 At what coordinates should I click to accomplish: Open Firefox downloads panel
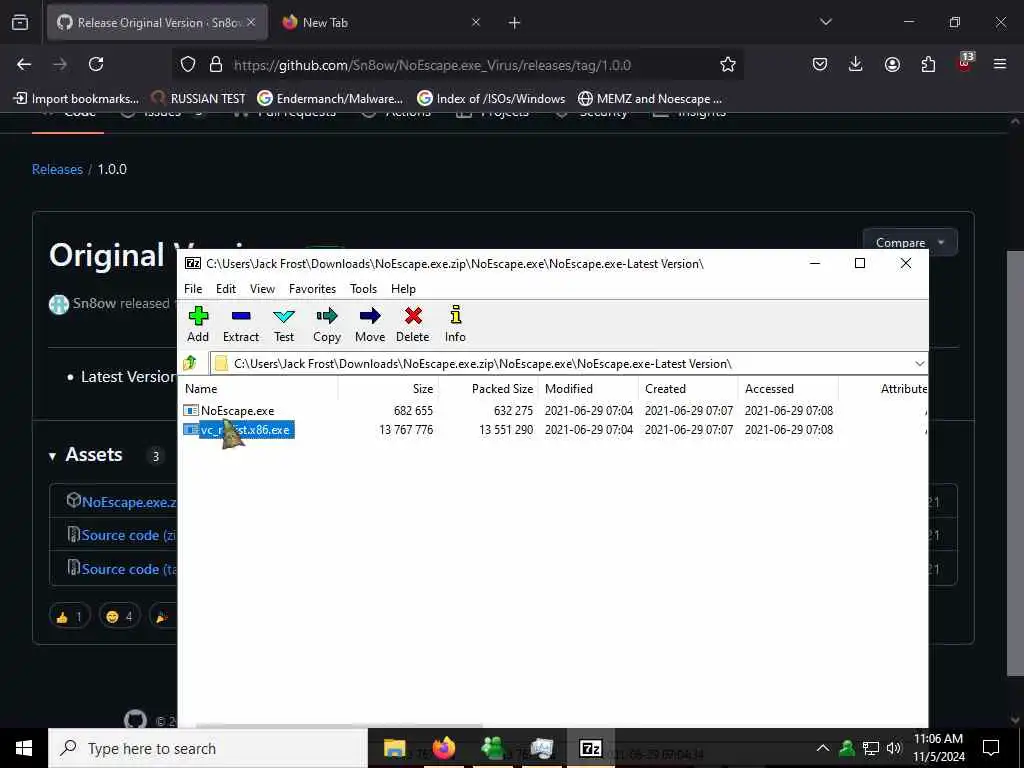point(856,64)
